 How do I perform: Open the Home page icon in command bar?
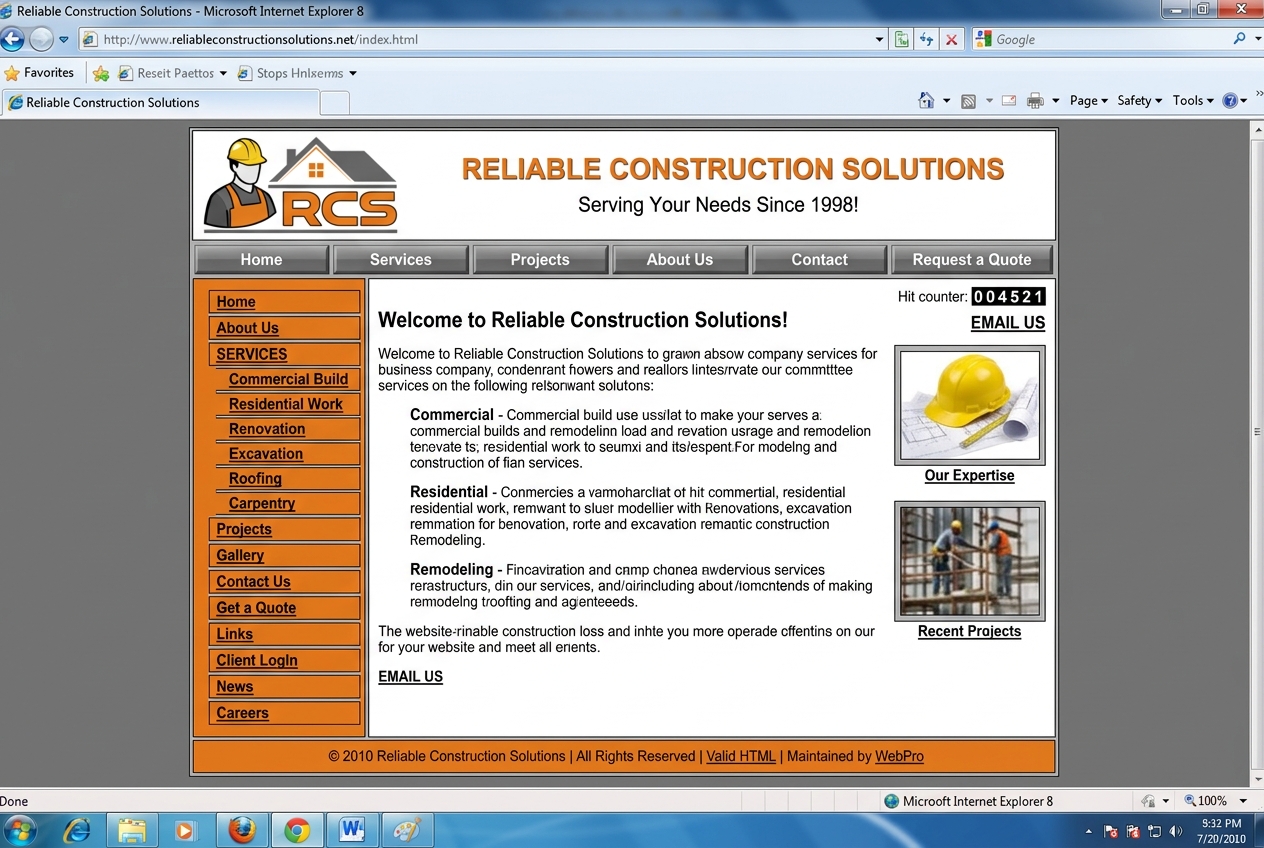click(x=926, y=100)
